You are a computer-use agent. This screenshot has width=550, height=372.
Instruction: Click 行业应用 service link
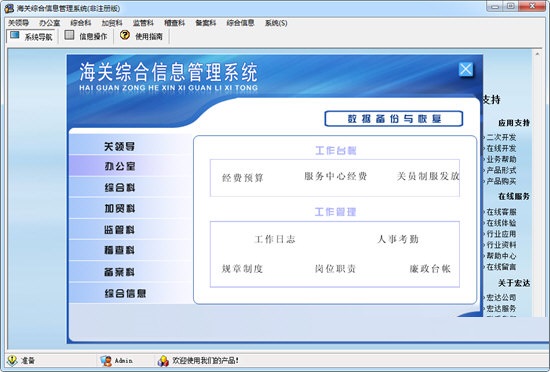[501, 234]
